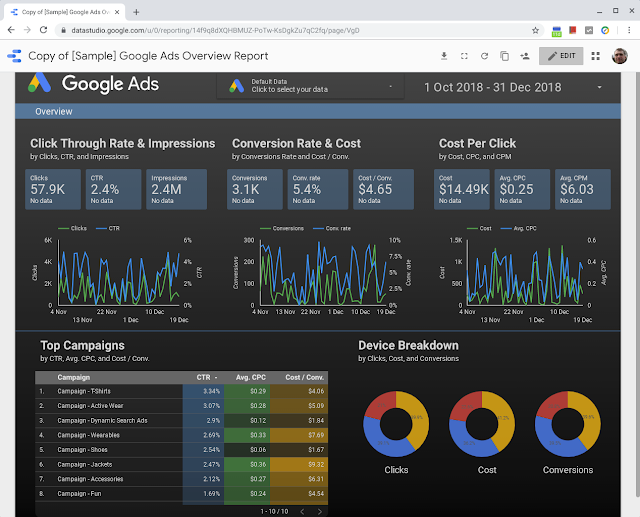The image size is (640, 517).
Task: Click the Campaign - Fun row
Action: [181, 494]
